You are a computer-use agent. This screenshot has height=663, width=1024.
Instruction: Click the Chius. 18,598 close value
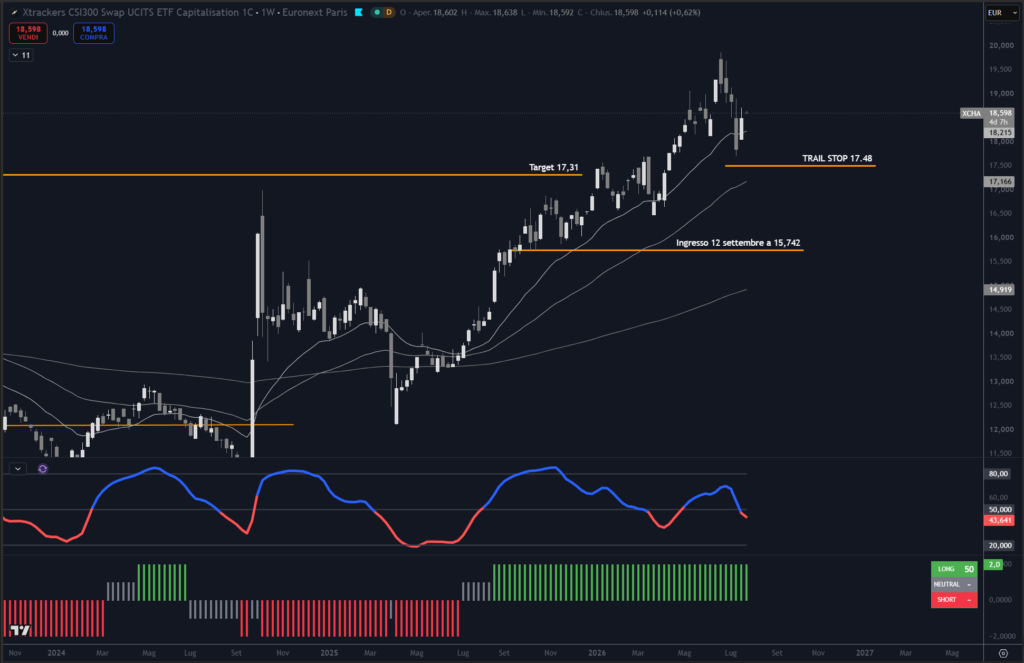click(x=614, y=12)
